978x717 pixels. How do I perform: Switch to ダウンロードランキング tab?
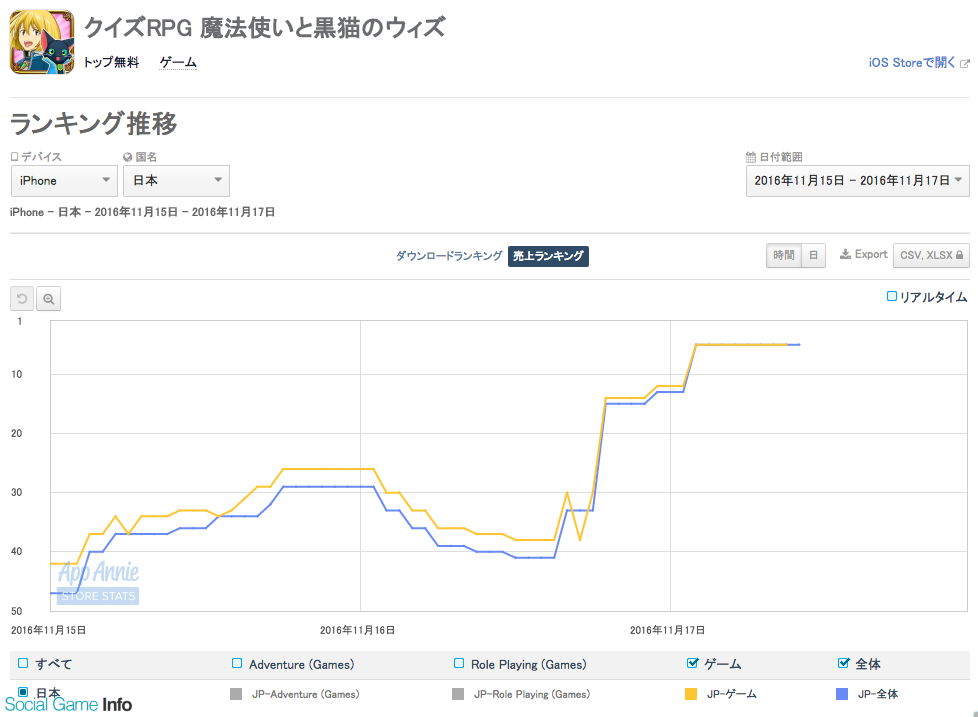point(448,256)
